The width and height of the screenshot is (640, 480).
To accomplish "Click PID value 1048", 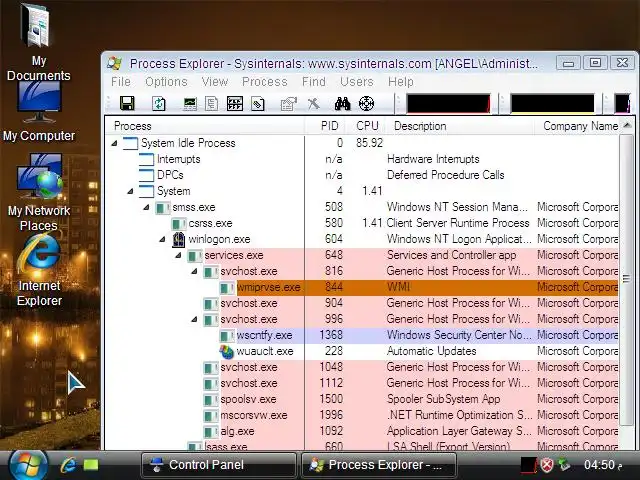I will coord(331,367).
